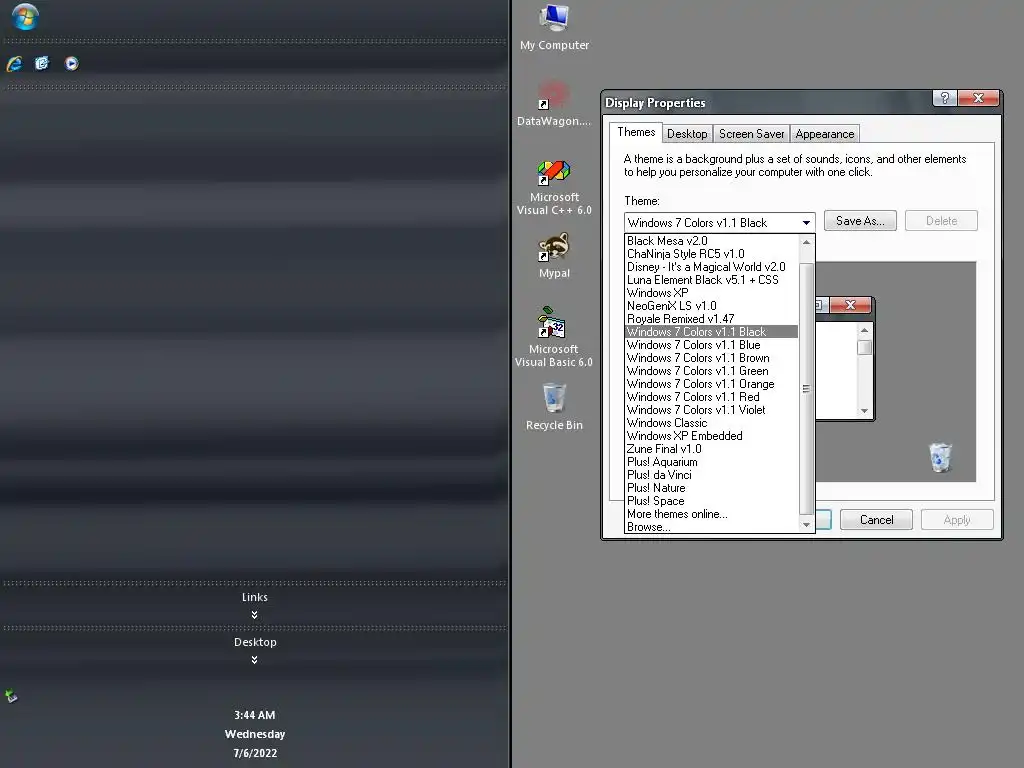1024x768 pixels.
Task: Choose Windows 7 Colors v1.1 Brown
Action: point(711,358)
